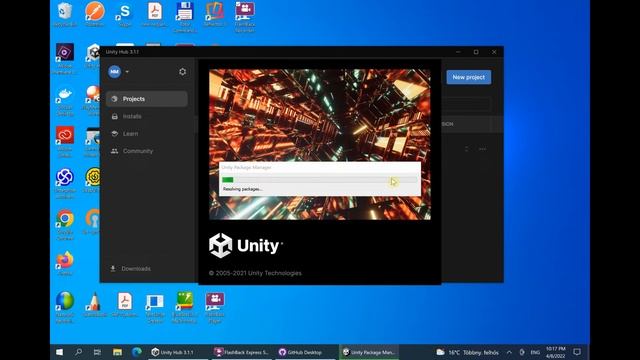Open the globe network desktop shortcut

coord(65,307)
